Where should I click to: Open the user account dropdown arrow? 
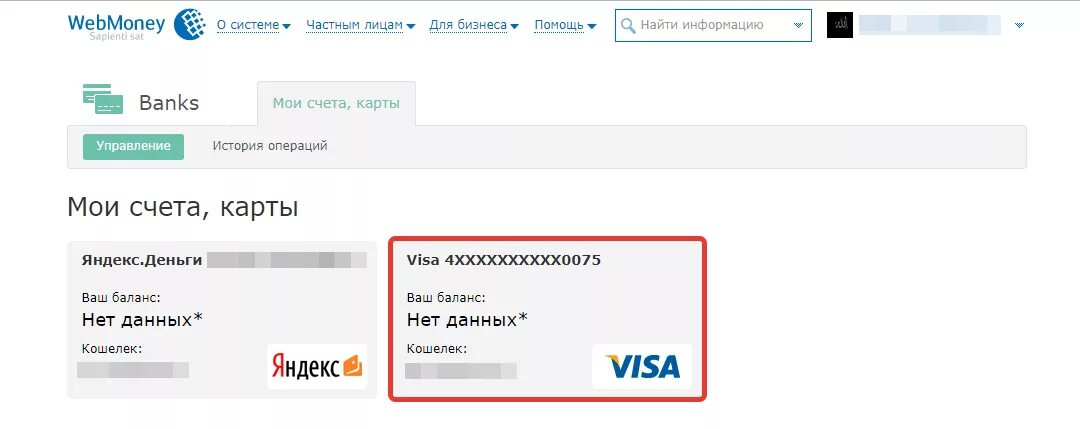click(x=1019, y=25)
